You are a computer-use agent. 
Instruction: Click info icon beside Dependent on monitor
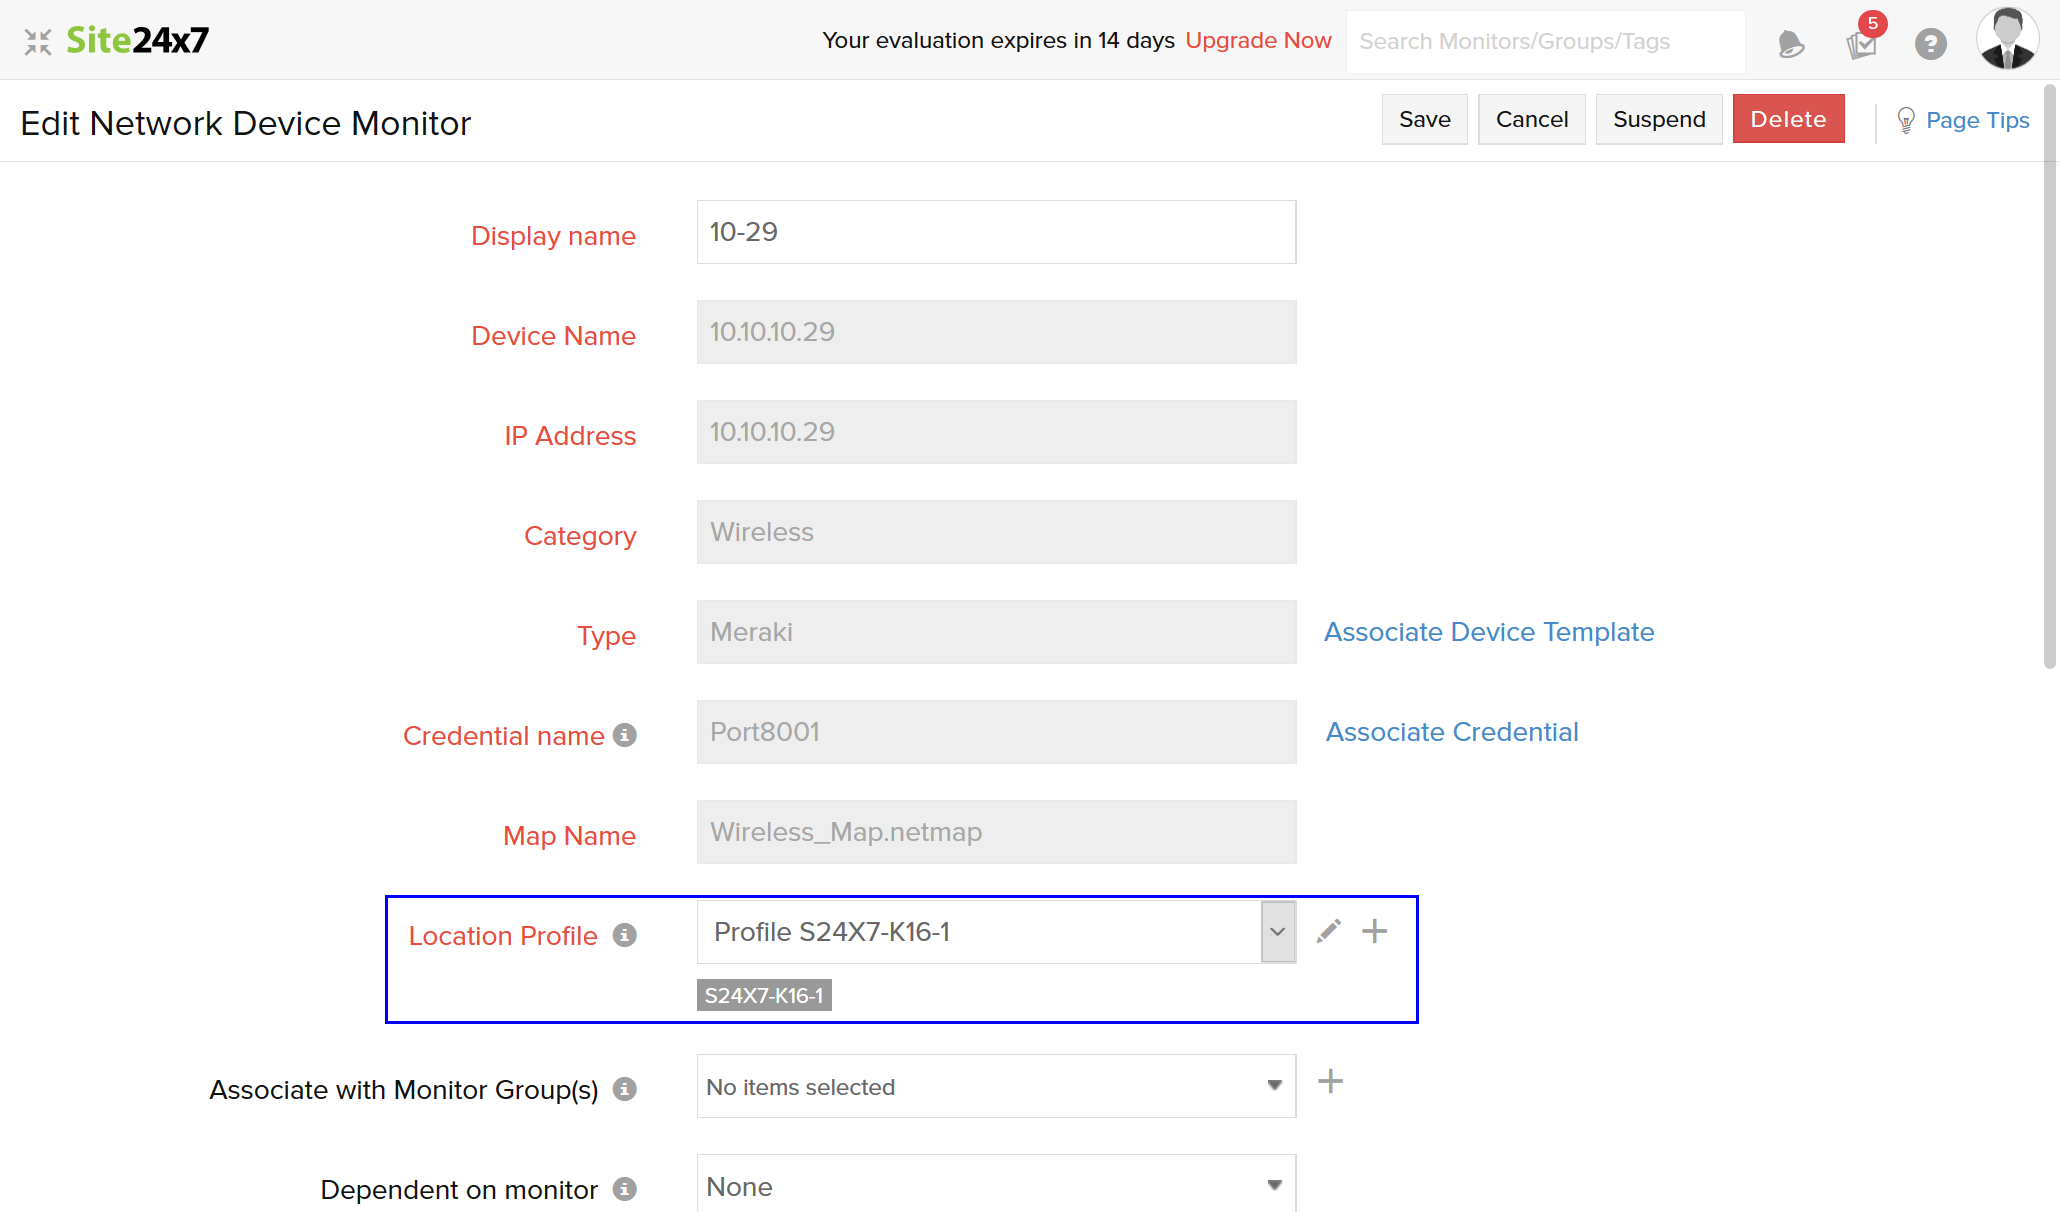point(625,1189)
